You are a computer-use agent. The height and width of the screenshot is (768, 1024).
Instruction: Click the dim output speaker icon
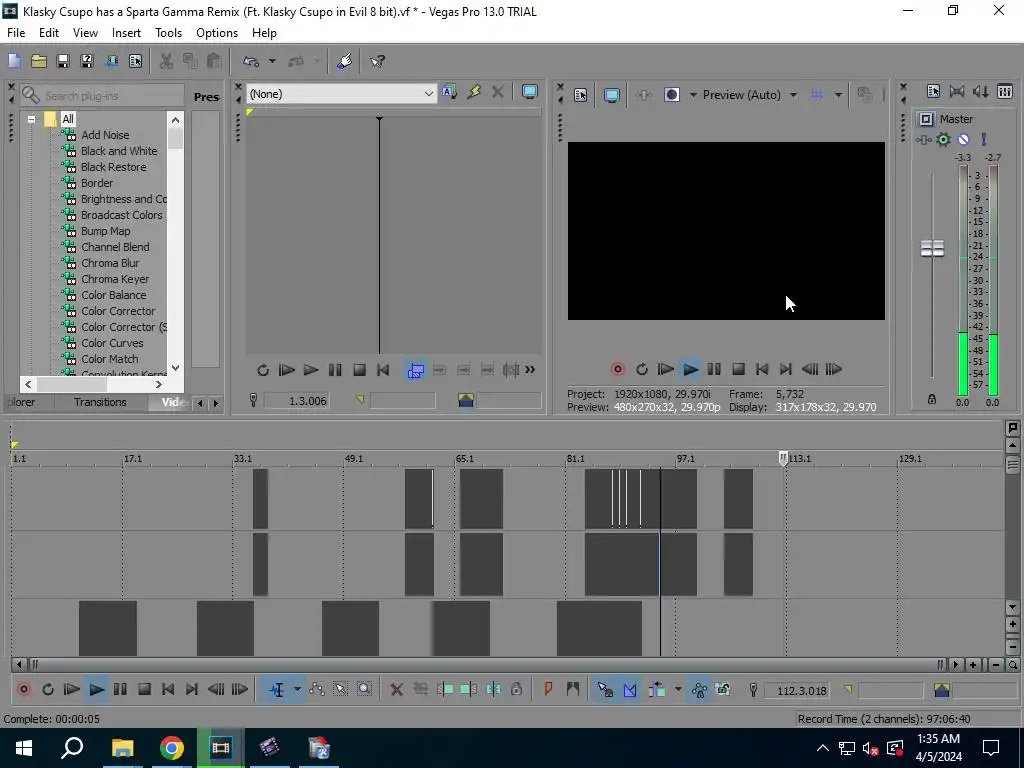pyautogui.click(x=980, y=91)
